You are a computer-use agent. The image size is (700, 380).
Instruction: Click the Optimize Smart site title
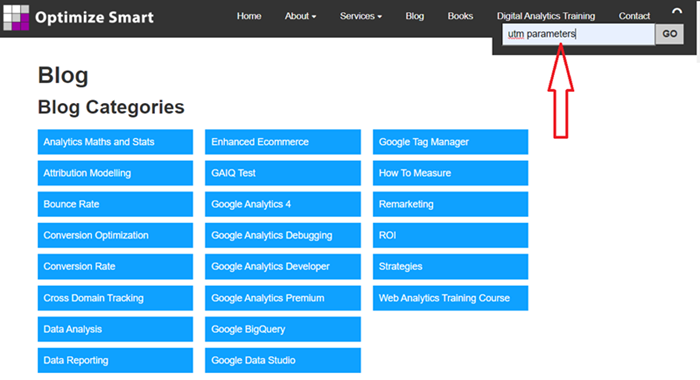(94, 17)
